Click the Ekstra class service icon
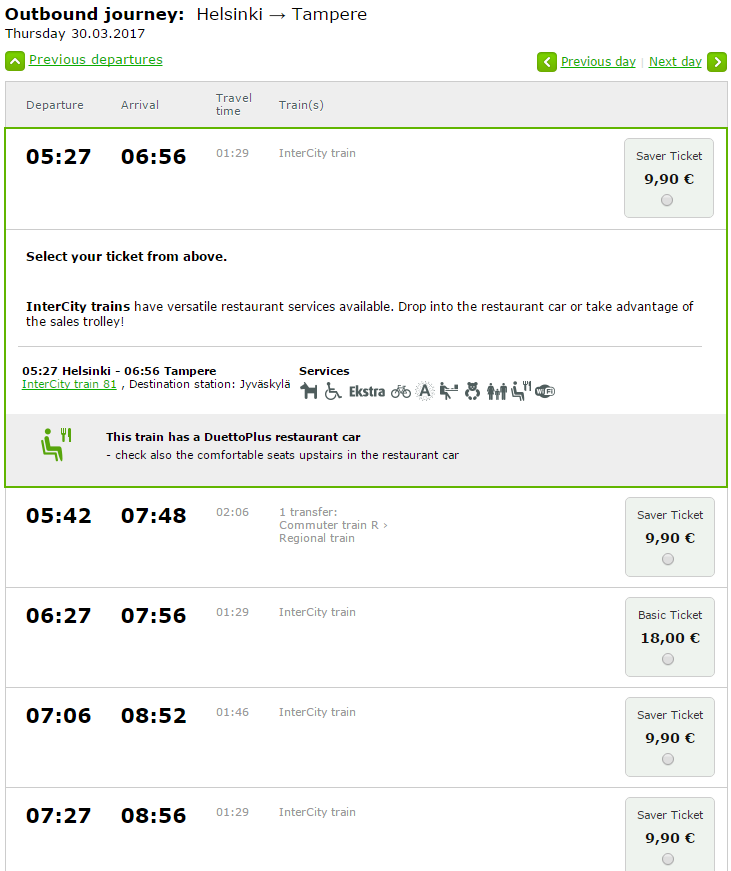 (367, 391)
